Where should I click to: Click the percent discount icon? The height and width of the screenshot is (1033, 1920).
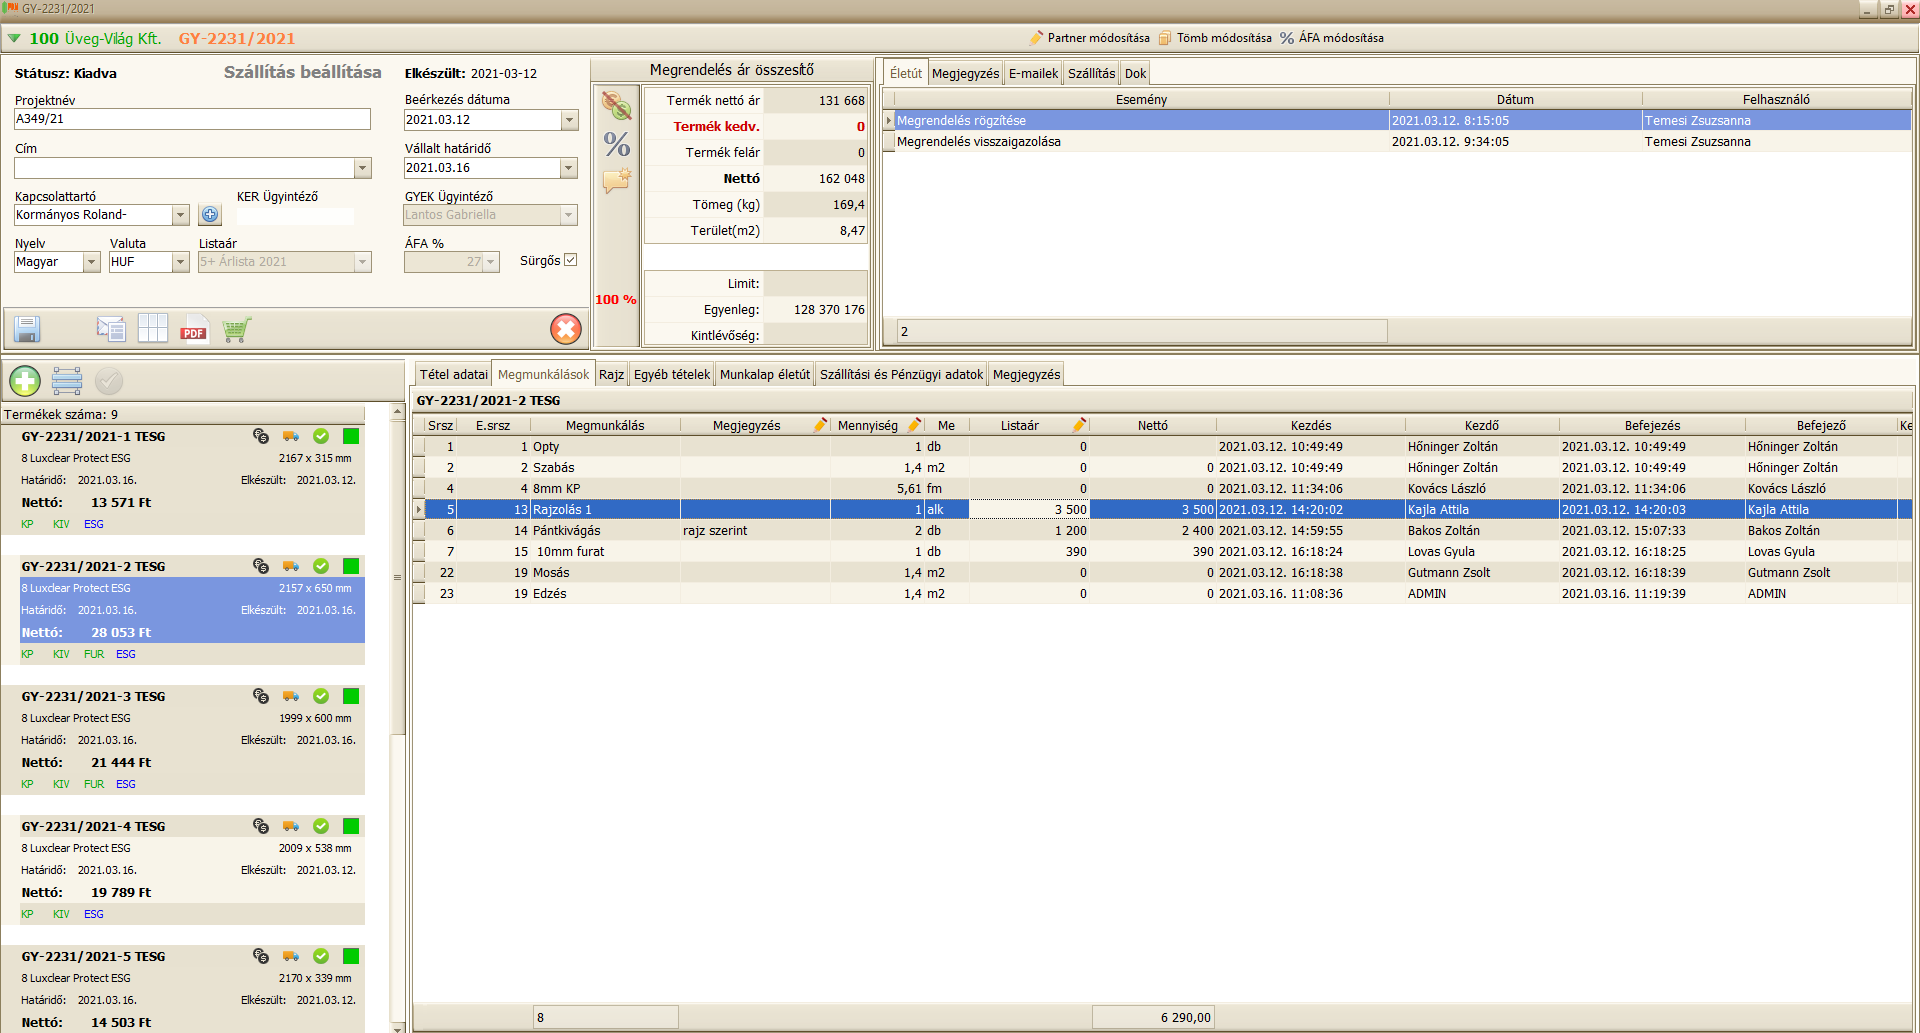(x=617, y=145)
